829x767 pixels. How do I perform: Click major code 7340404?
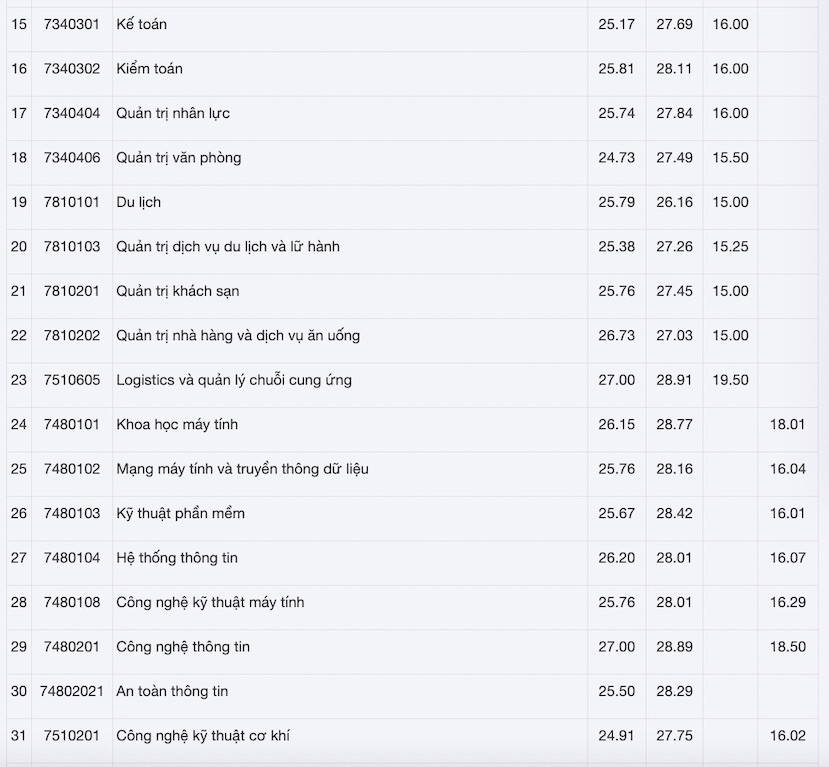tap(72, 113)
